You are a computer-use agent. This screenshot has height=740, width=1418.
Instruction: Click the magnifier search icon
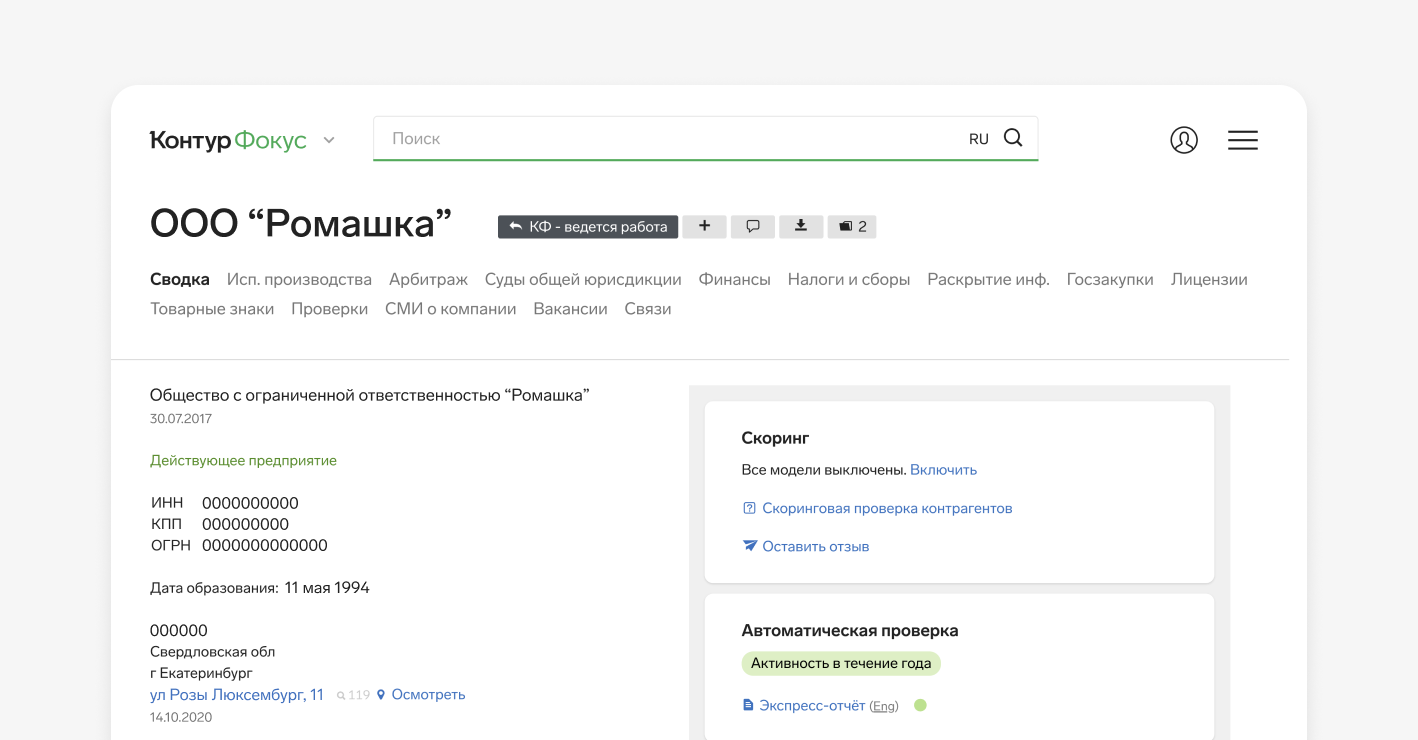[1013, 138]
